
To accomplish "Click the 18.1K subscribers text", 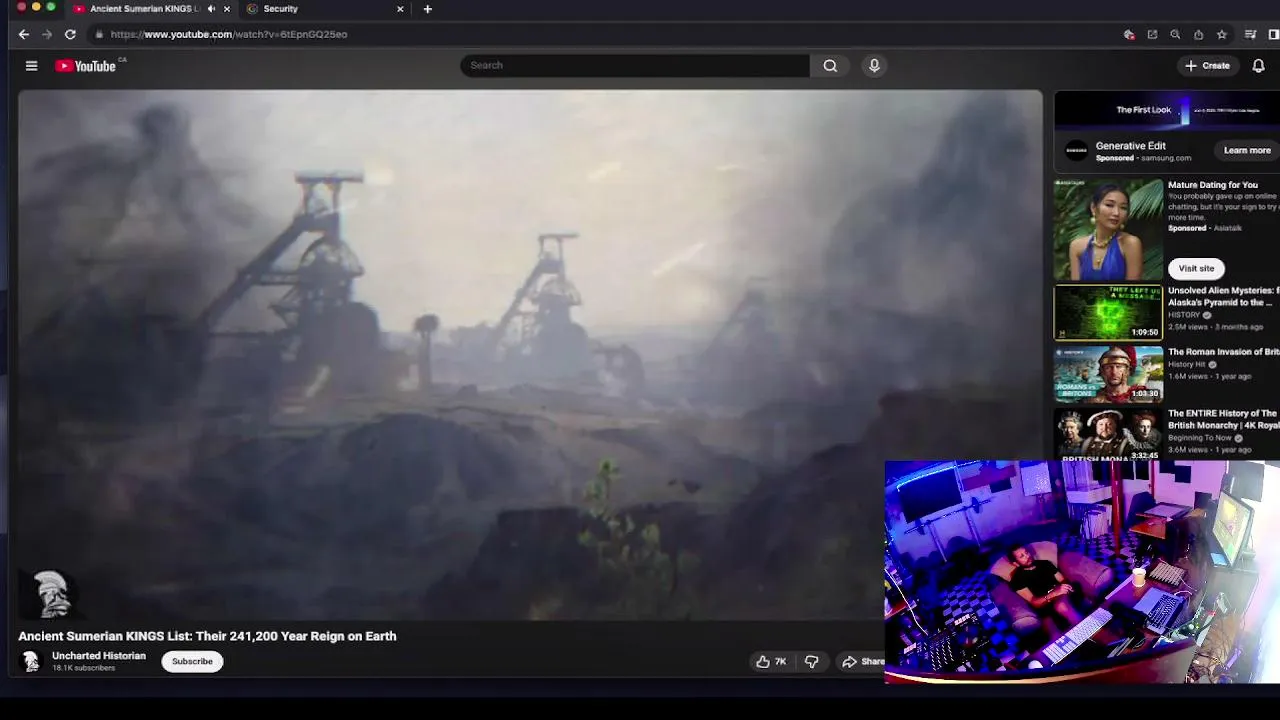I will pyautogui.click(x=83, y=668).
